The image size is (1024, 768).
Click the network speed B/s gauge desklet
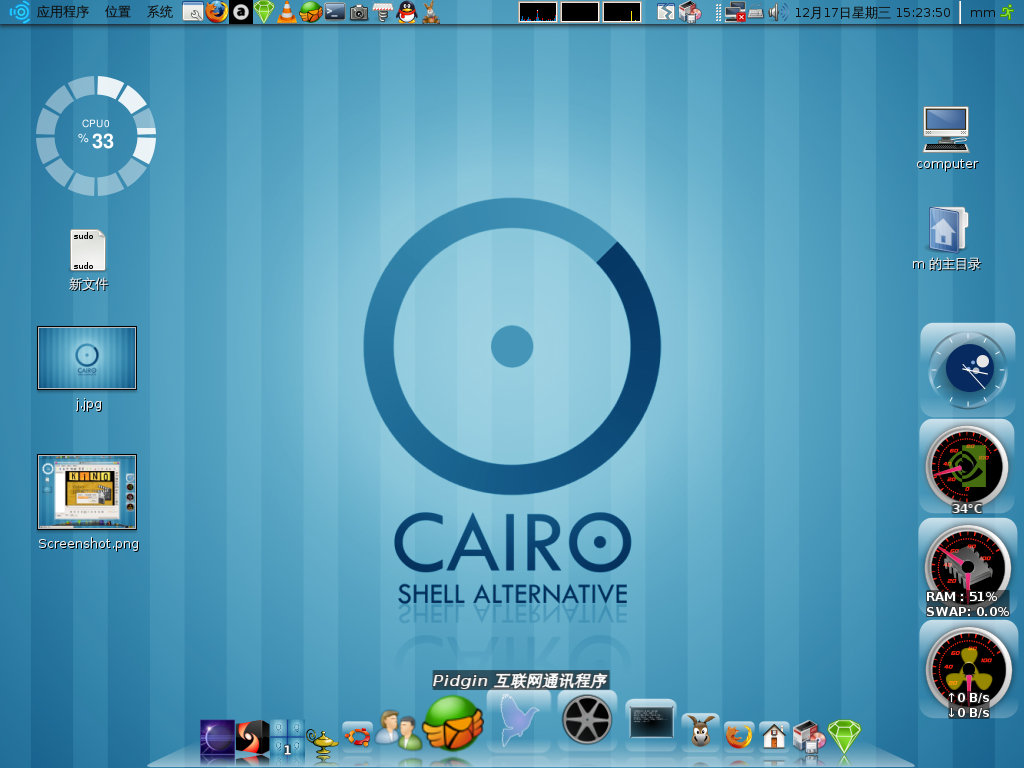point(968,669)
